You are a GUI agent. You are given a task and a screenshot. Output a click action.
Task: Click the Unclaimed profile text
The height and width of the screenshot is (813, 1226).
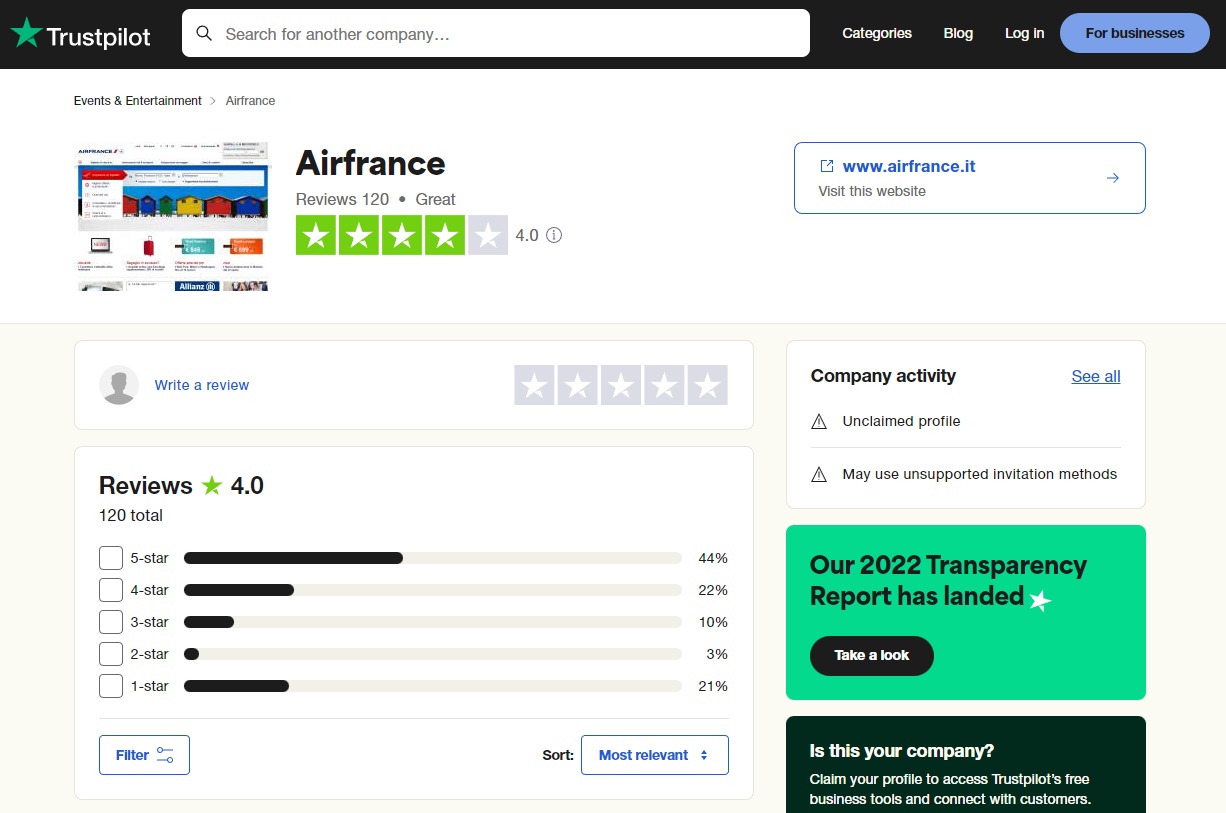[x=901, y=422]
